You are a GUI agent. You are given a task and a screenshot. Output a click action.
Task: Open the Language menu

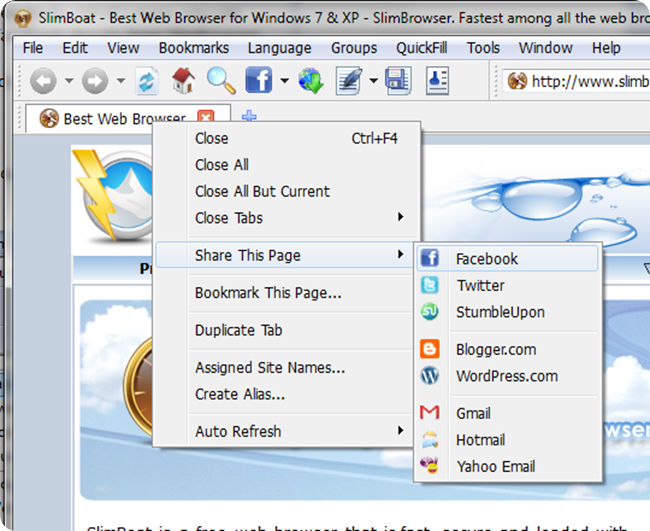point(279,48)
